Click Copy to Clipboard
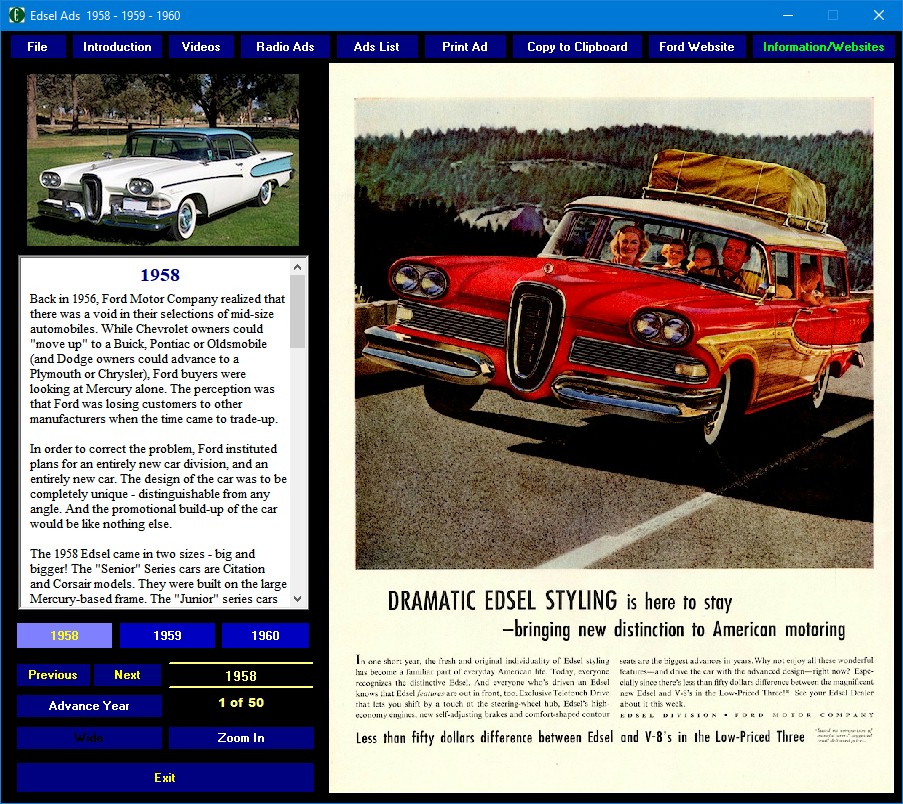This screenshot has width=903, height=804. (577, 47)
